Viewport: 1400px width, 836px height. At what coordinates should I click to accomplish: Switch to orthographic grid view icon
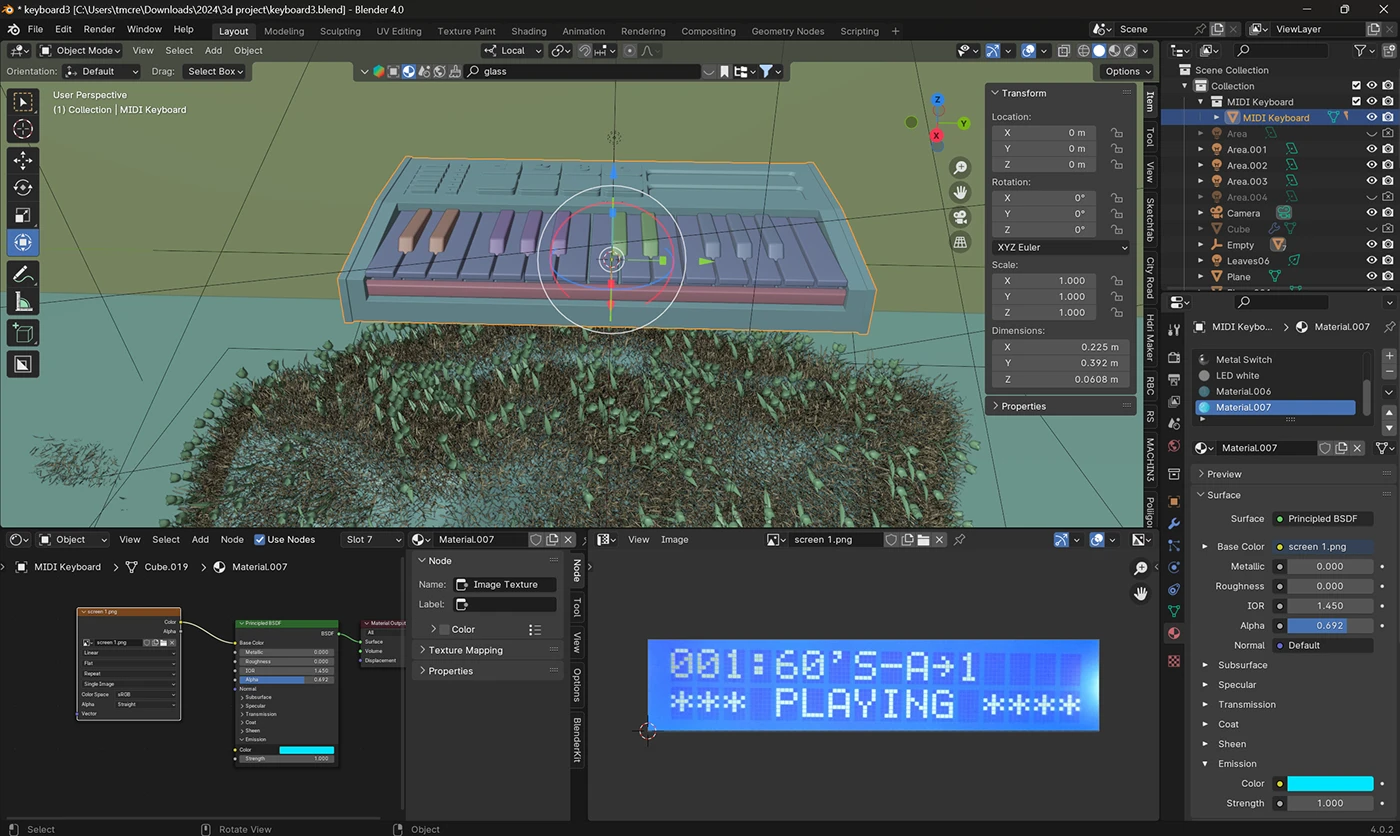pyautogui.click(x=960, y=242)
